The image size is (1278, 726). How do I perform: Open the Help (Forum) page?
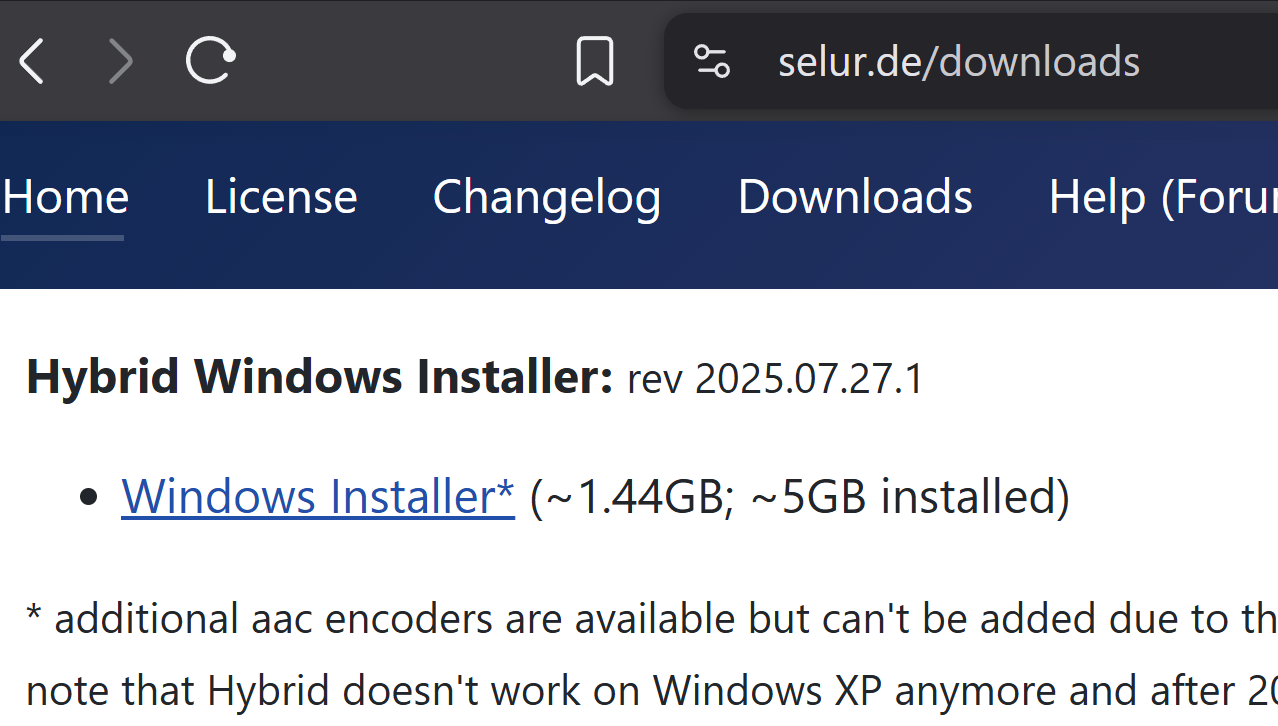[x=1150, y=196]
